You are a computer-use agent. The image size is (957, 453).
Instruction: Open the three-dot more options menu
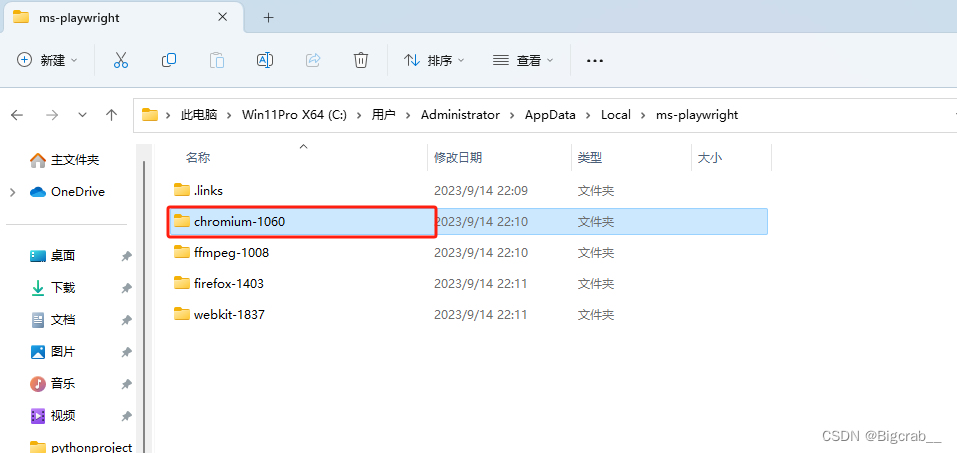tap(594, 60)
